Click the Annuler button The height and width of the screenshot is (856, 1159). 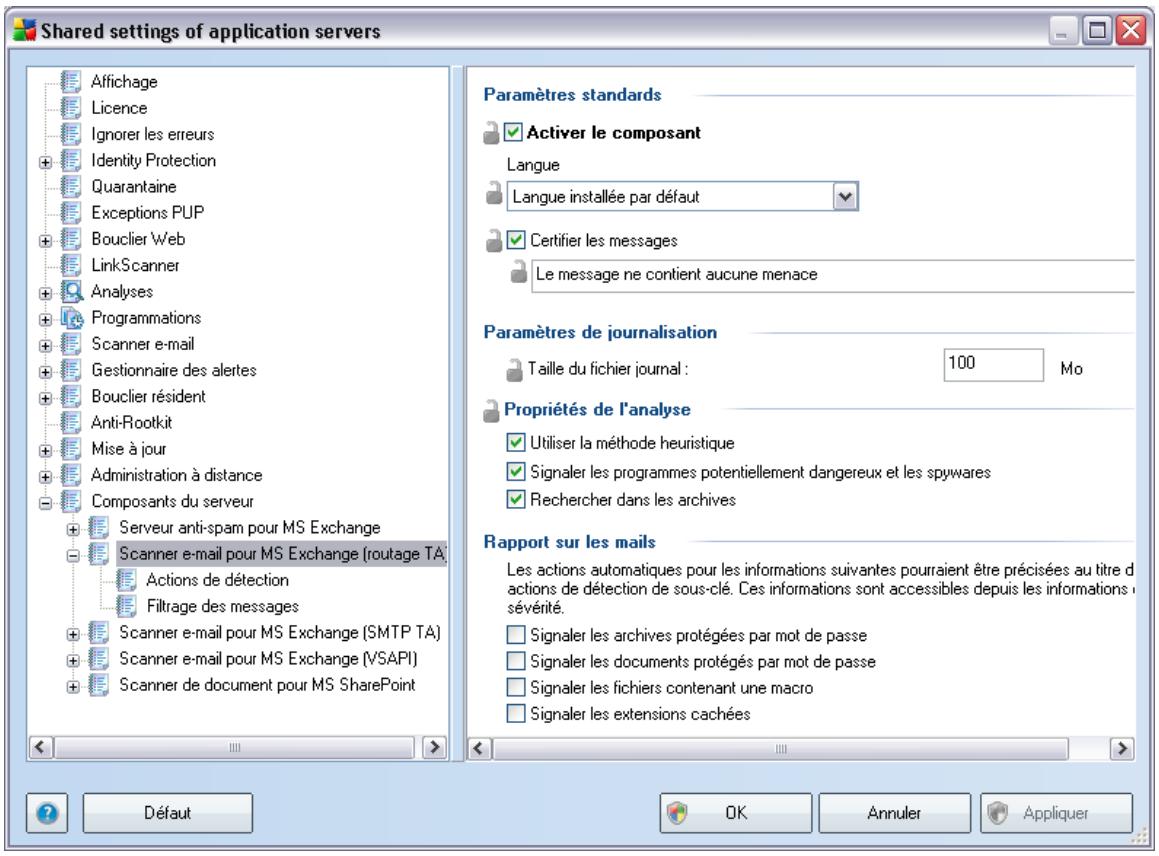pos(894,813)
